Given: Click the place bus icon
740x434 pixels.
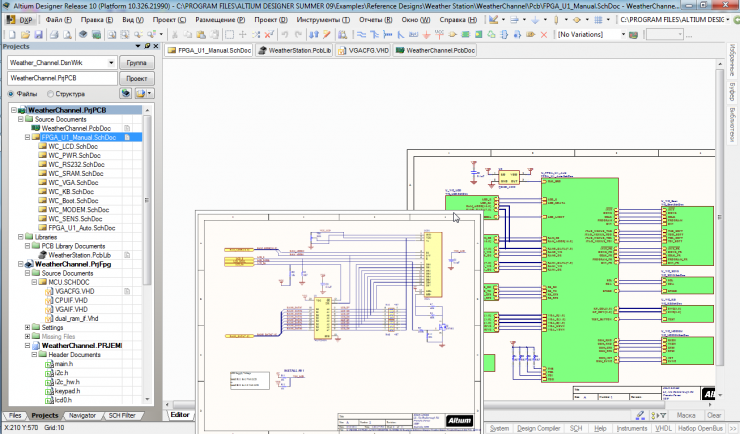Looking at the screenshot, I should pos(375,35).
